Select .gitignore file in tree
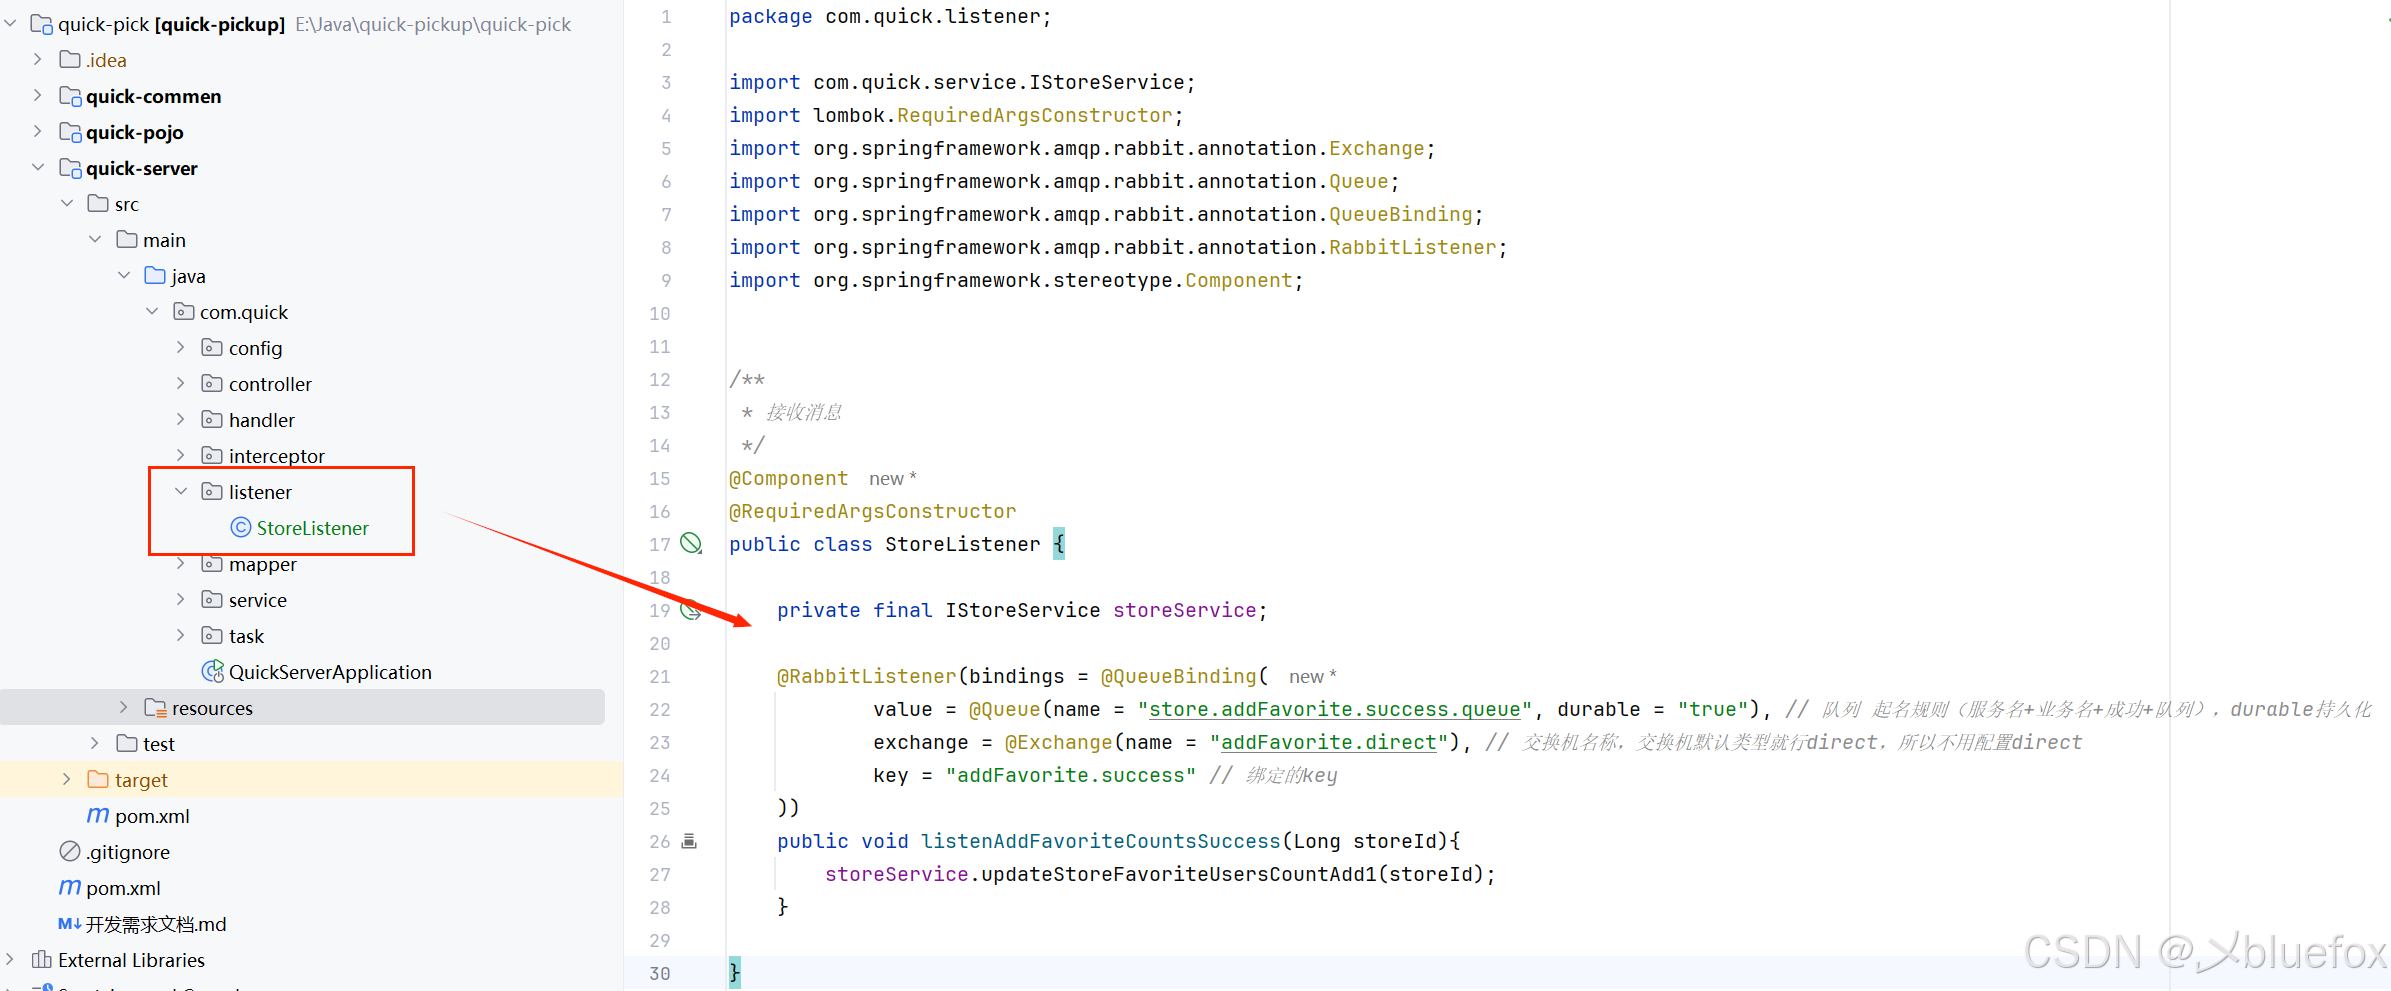The width and height of the screenshot is (2391, 991). [128, 852]
